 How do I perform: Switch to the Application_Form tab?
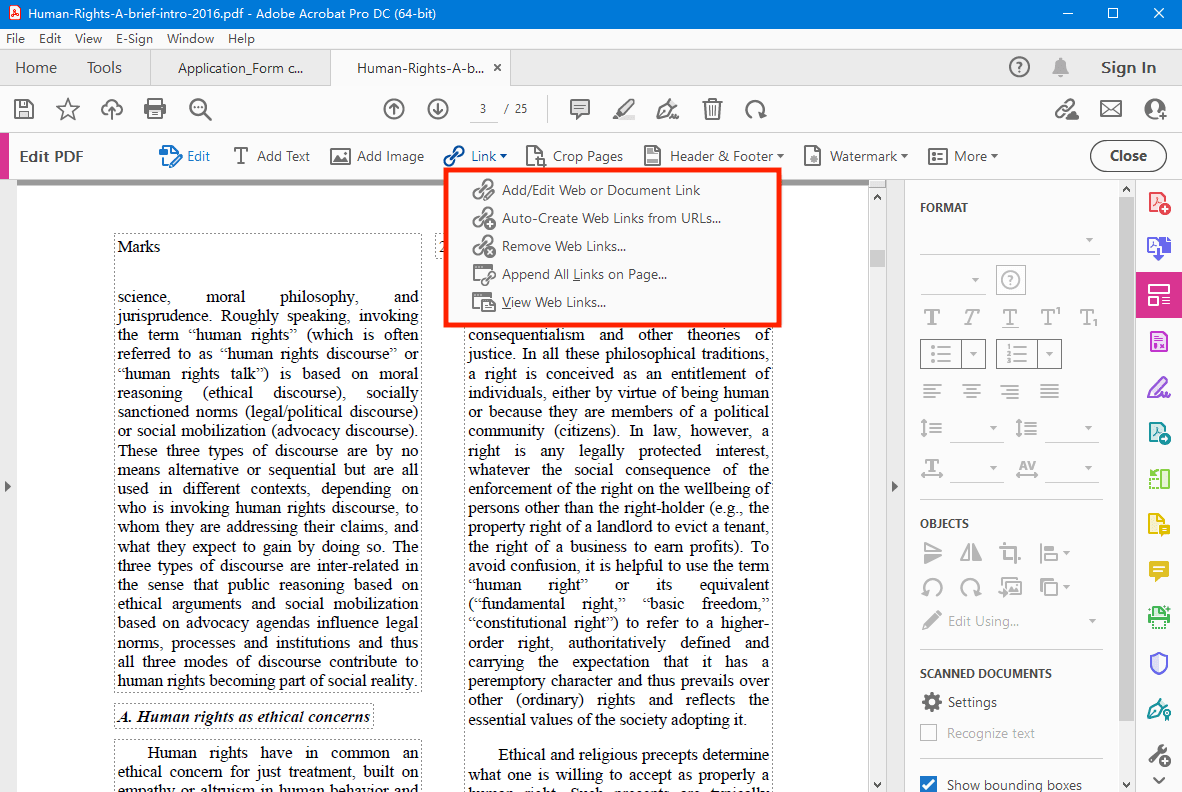point(240,67)
